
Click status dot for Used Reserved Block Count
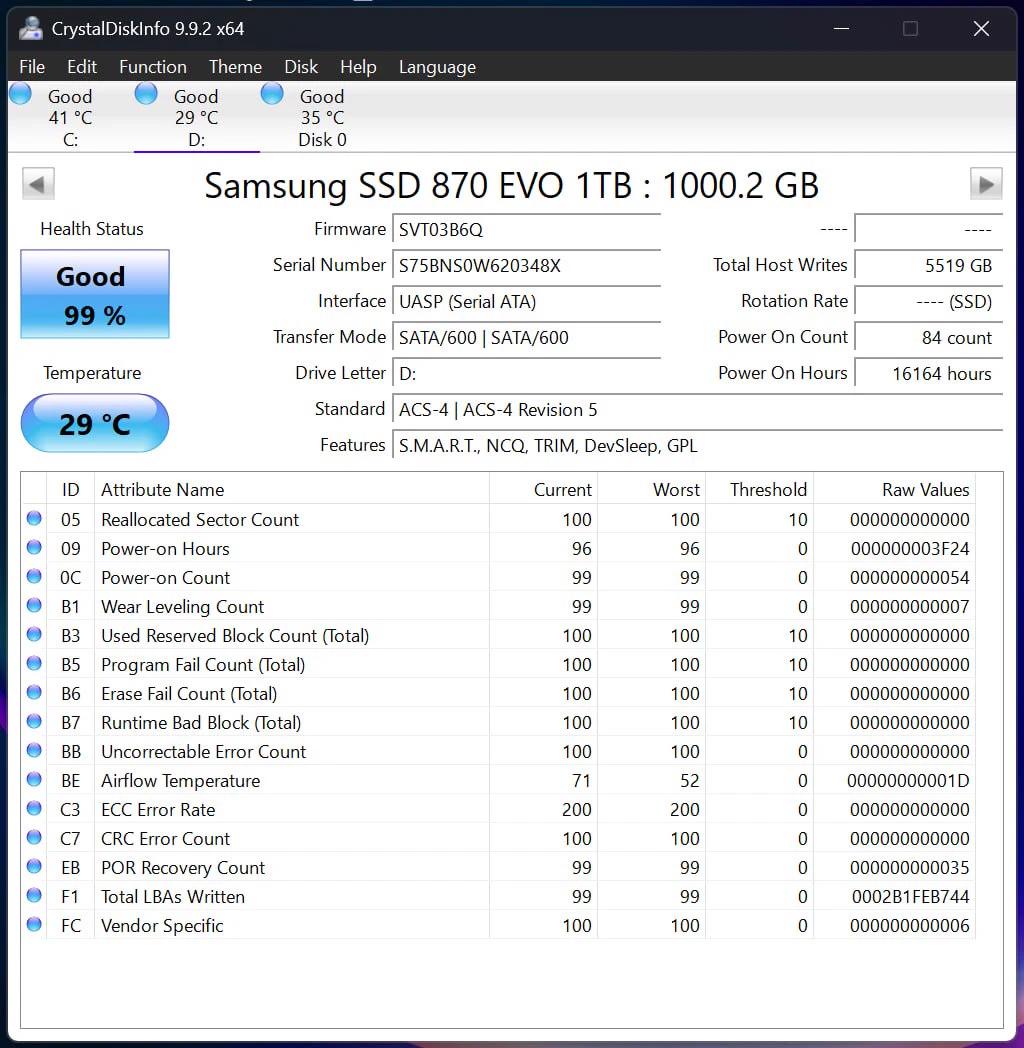tap(34, 635)
